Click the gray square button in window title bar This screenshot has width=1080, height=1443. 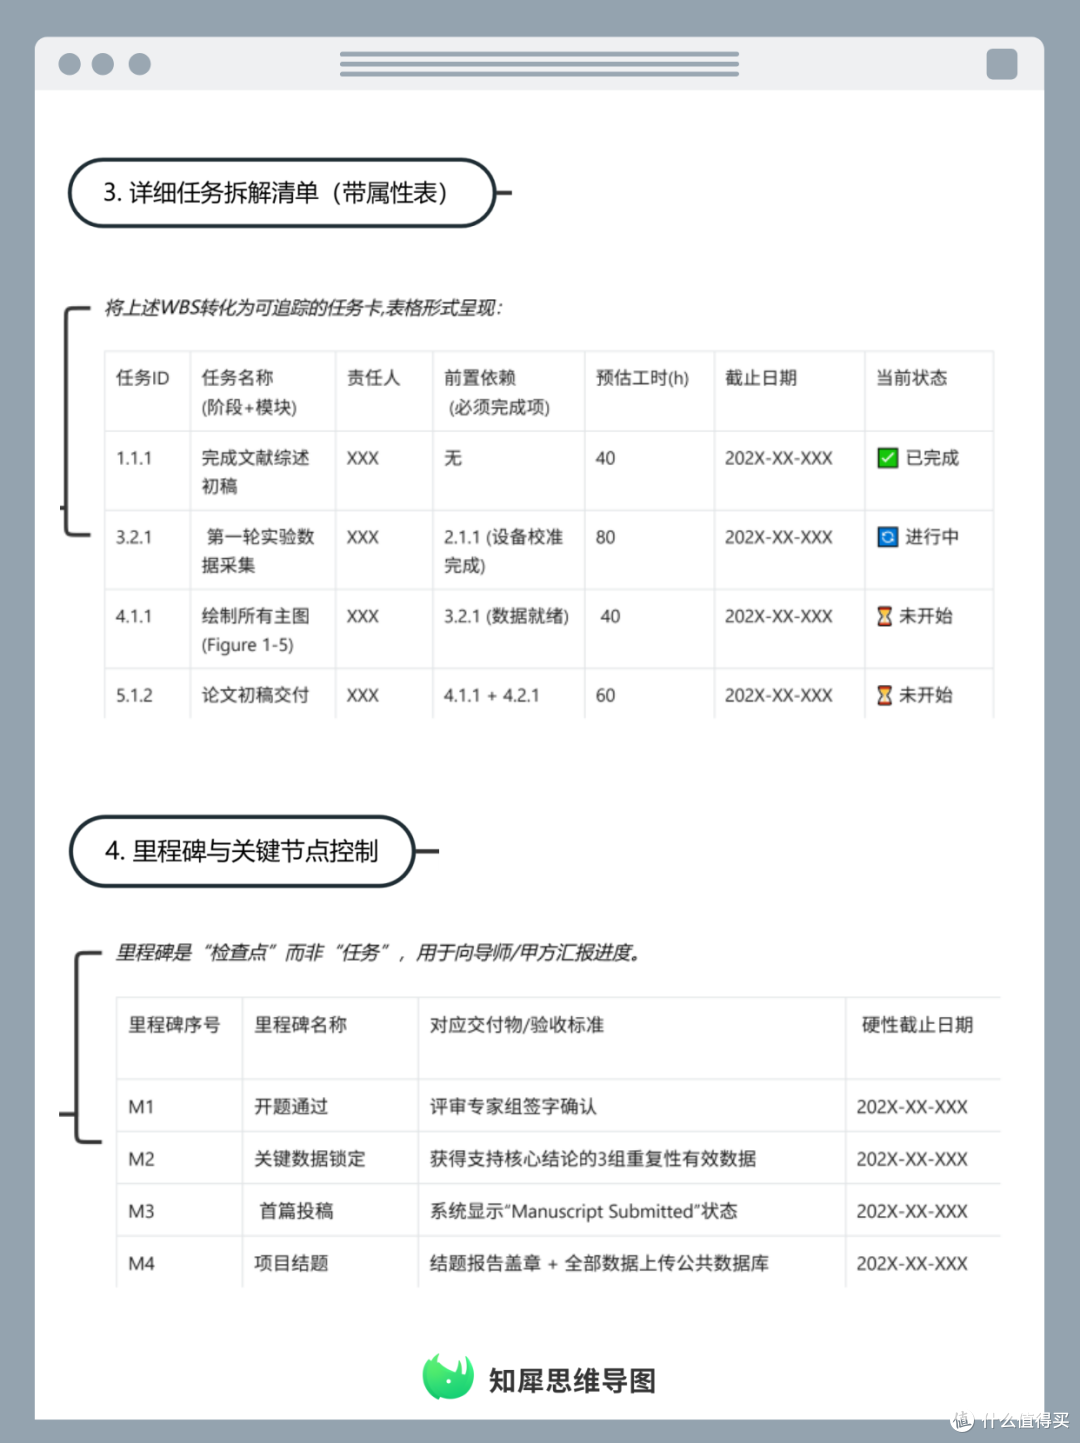tap(1001, 64)
